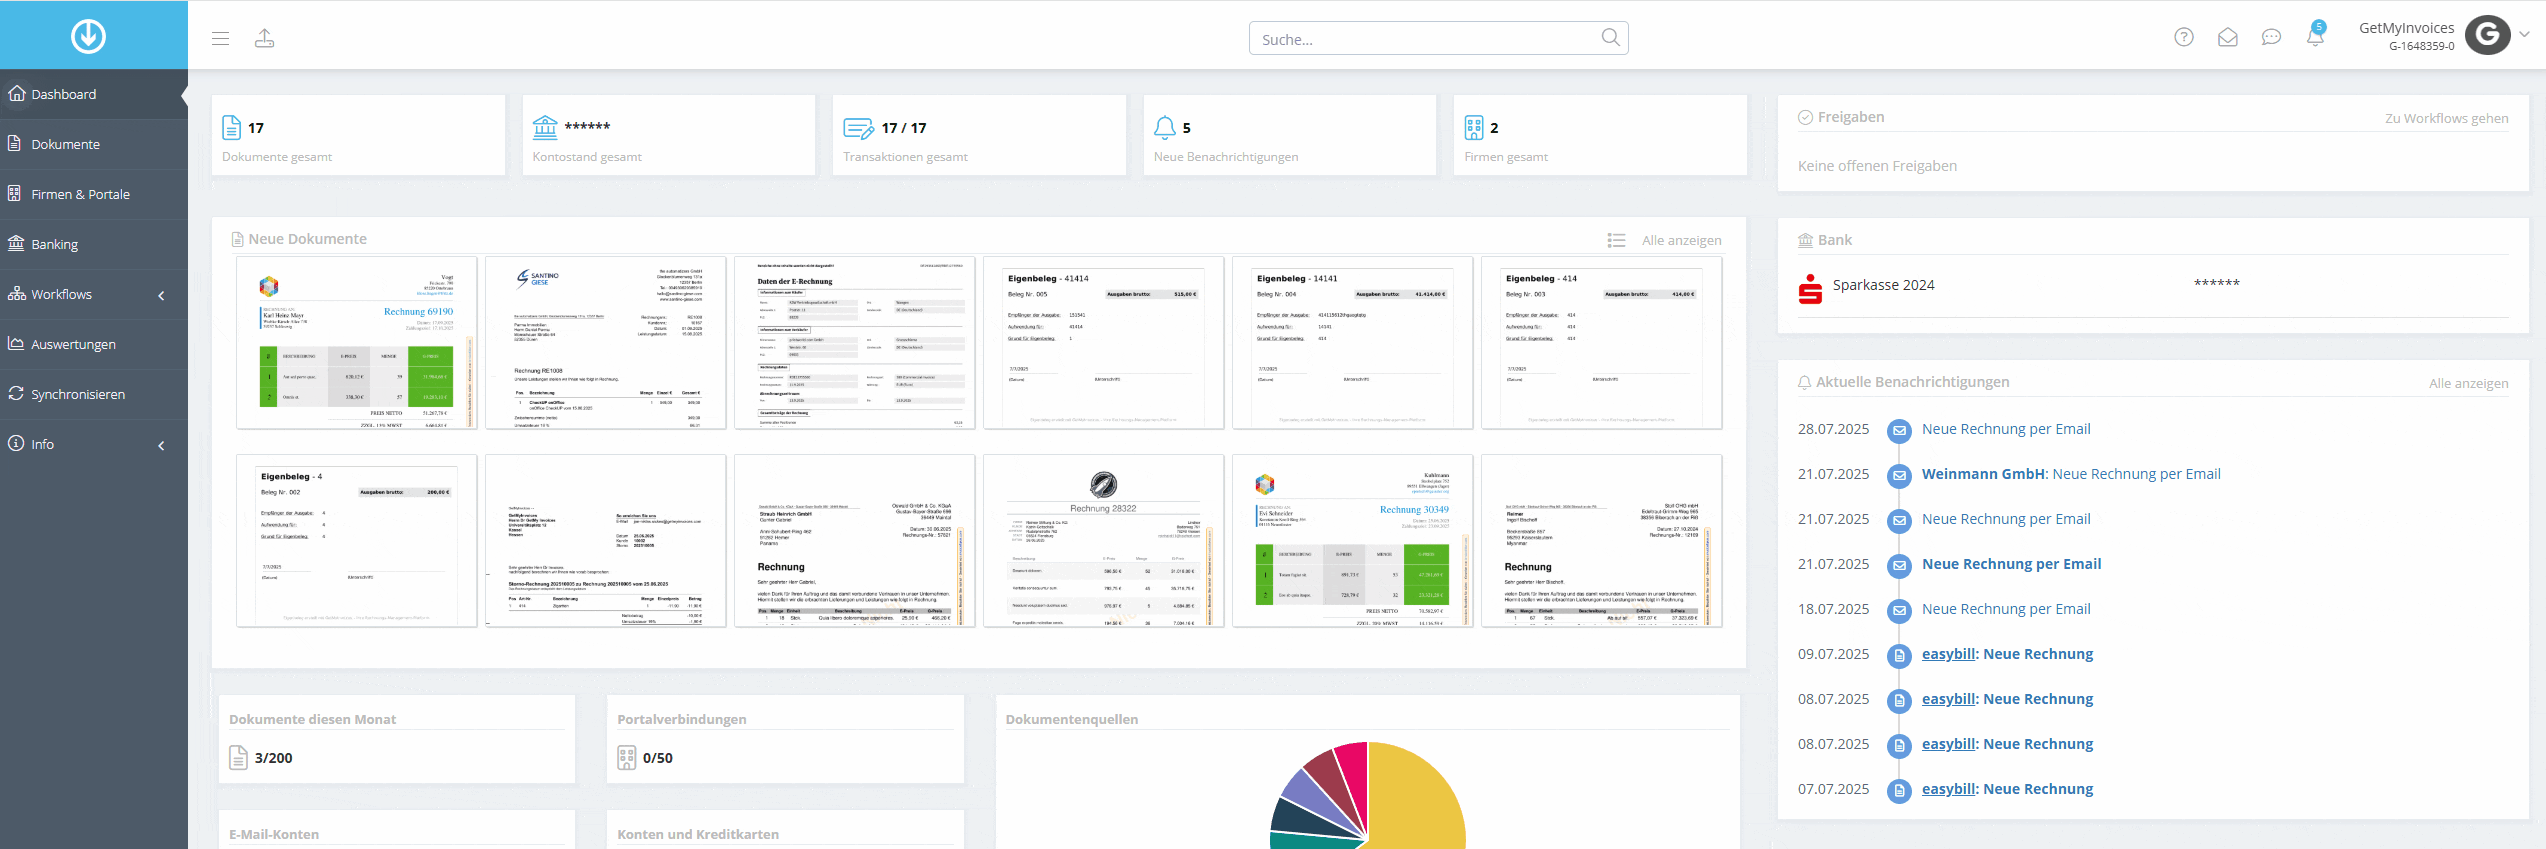This screenshot has height=849, width=2546.
Task: Click the Firmen gesamt building icon
Action: point(1474,127)
